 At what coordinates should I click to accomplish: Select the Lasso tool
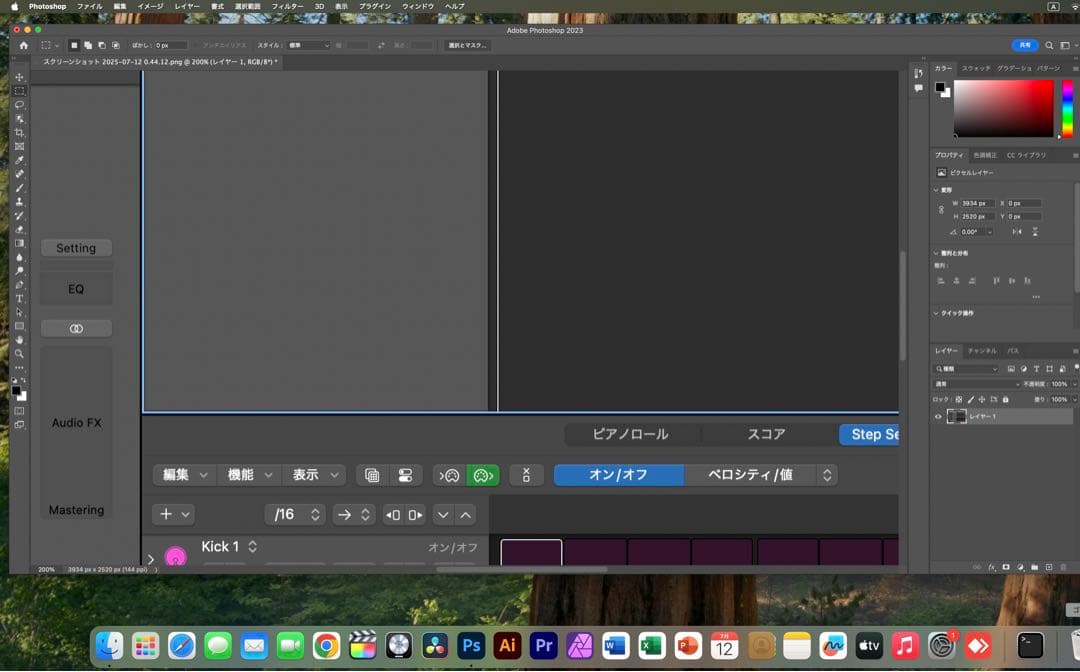click(x=19, y=104)
